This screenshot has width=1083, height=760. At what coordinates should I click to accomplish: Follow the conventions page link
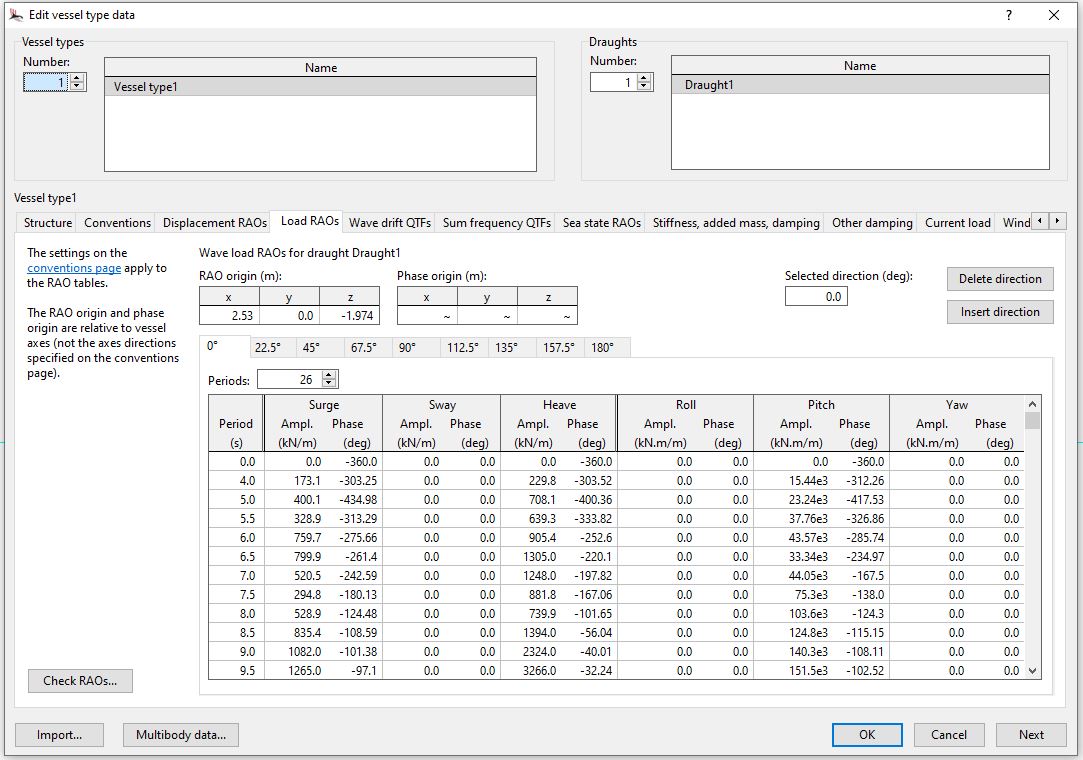click(74, 268)
